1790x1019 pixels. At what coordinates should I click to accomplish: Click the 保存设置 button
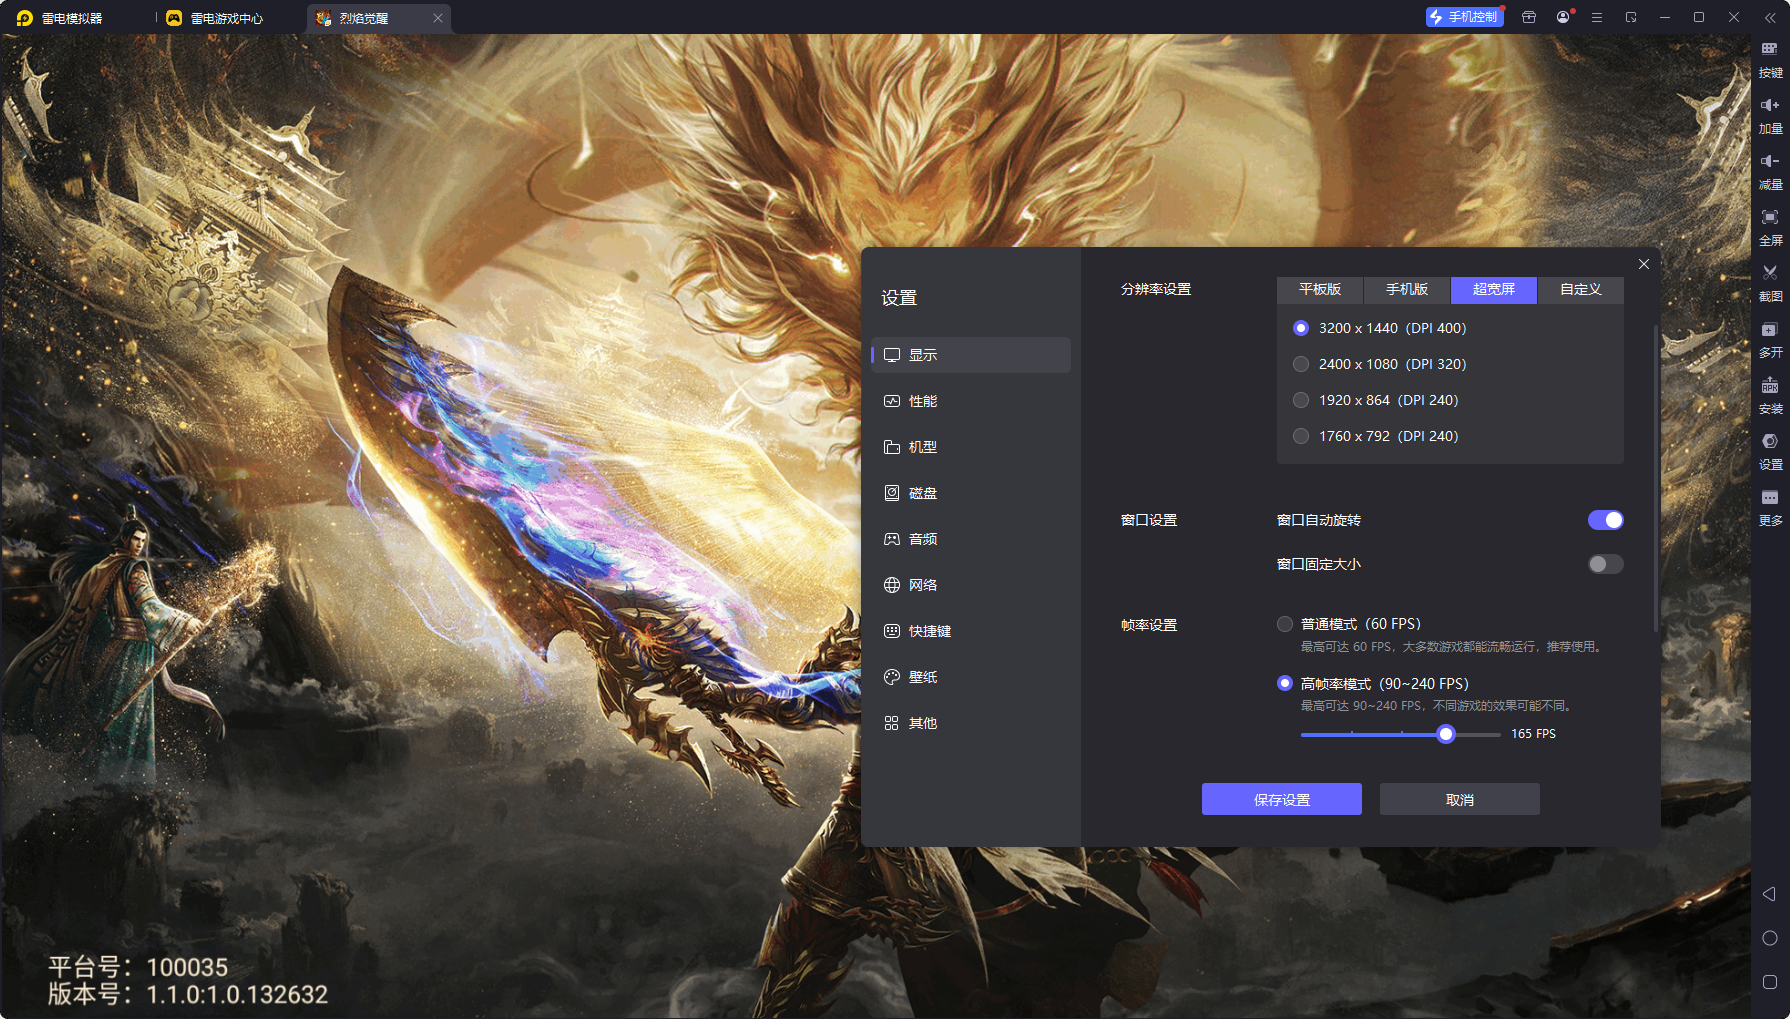[1281, 799]
